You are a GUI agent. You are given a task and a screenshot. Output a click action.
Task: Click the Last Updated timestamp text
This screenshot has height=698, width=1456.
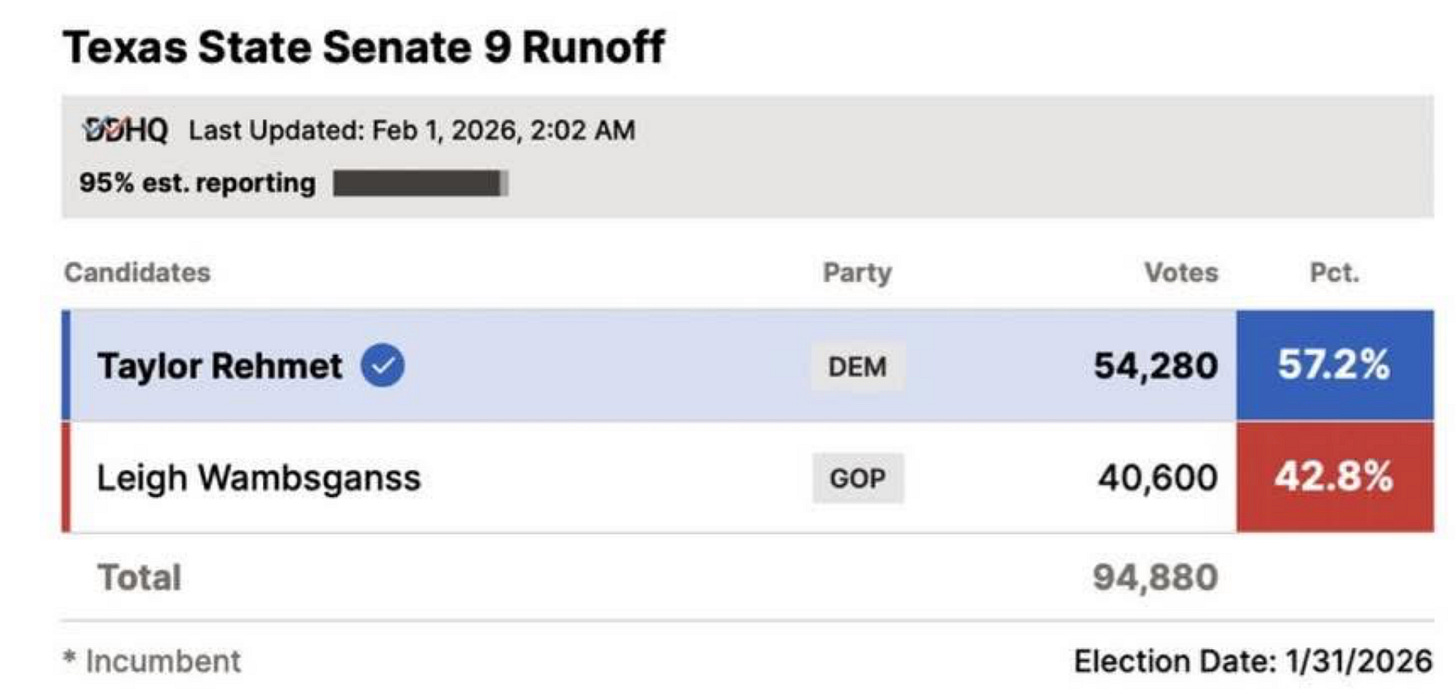pos(412,130)
